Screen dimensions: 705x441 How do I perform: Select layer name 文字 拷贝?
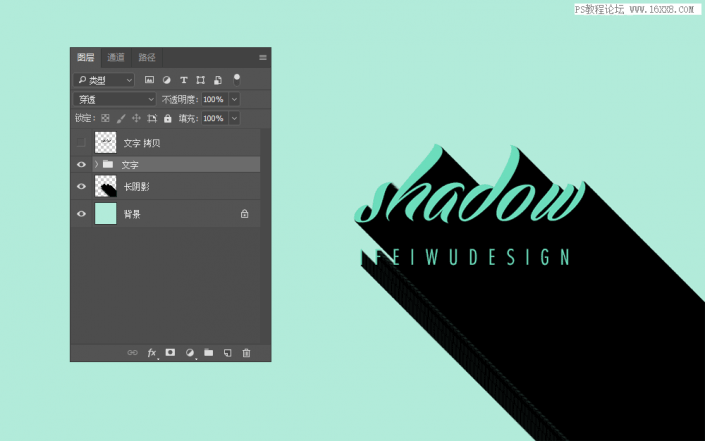(x=142, y=143)
